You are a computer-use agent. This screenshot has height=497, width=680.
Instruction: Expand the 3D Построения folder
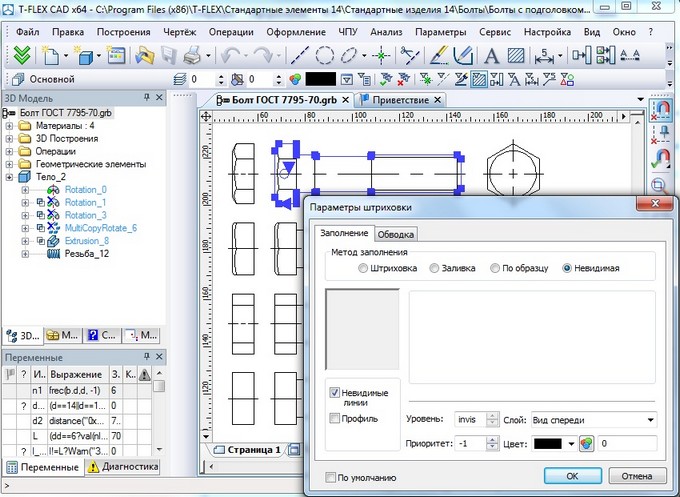9,139
